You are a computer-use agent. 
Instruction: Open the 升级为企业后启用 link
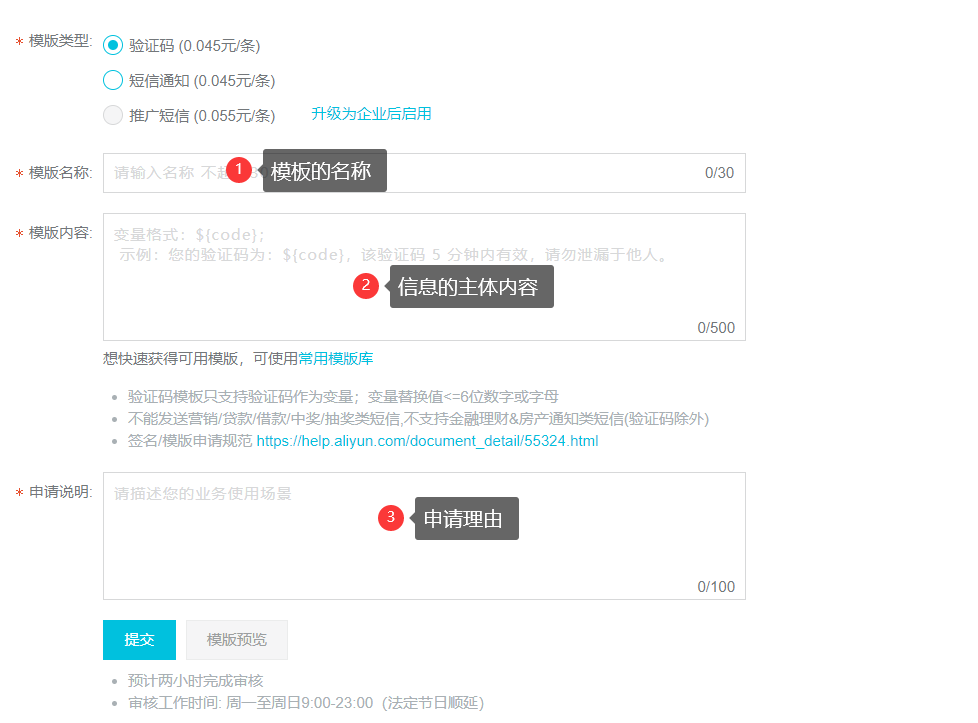tap(371, 114)
